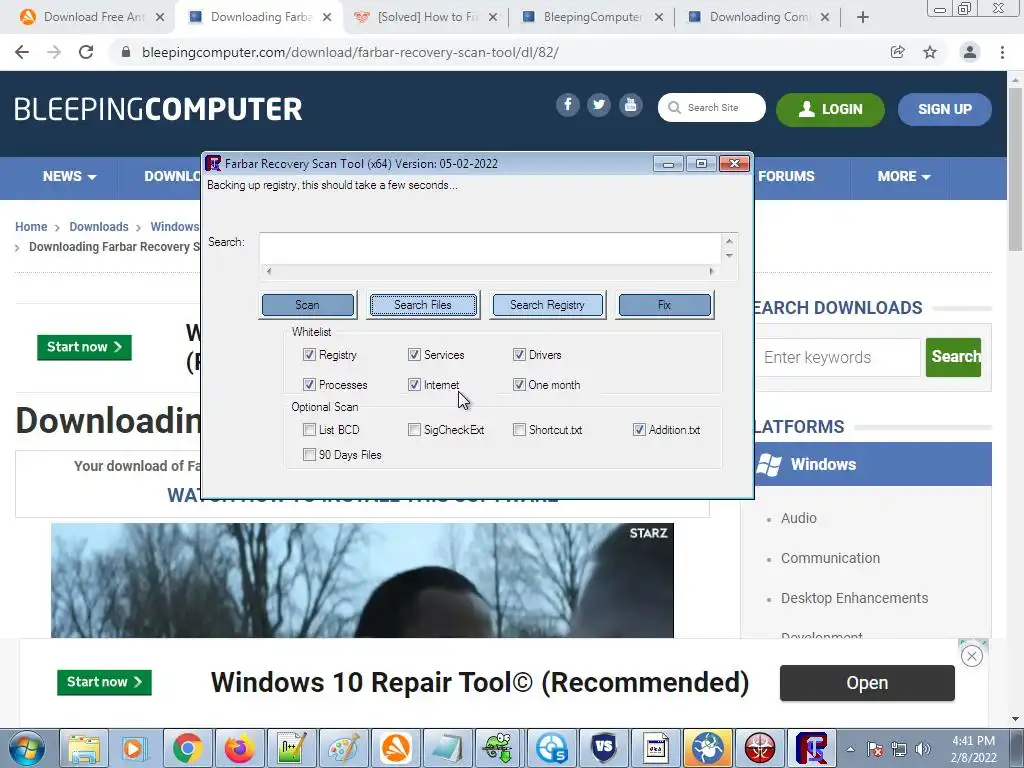Close the bottom ad banner
Image resolution: width=1024 pixels, height=768 pixels.
point(972,656)
